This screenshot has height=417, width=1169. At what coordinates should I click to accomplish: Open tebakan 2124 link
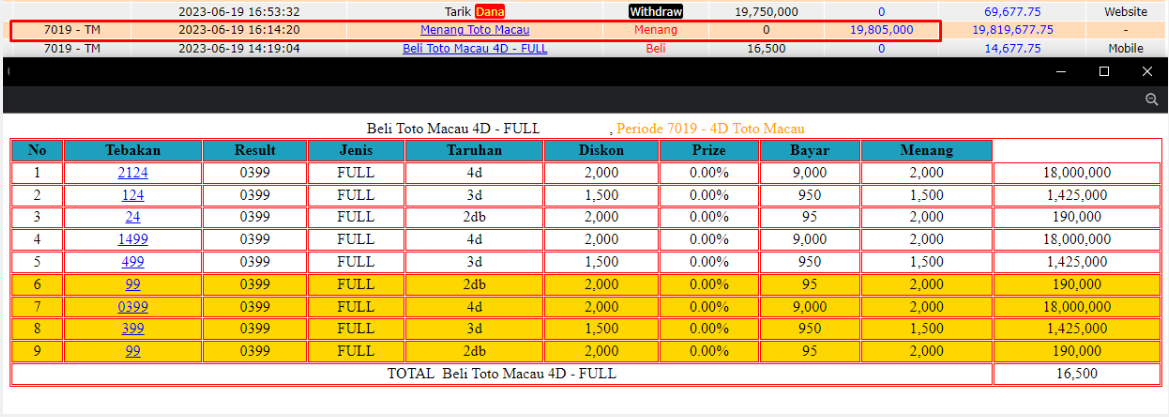pos(133,173)
